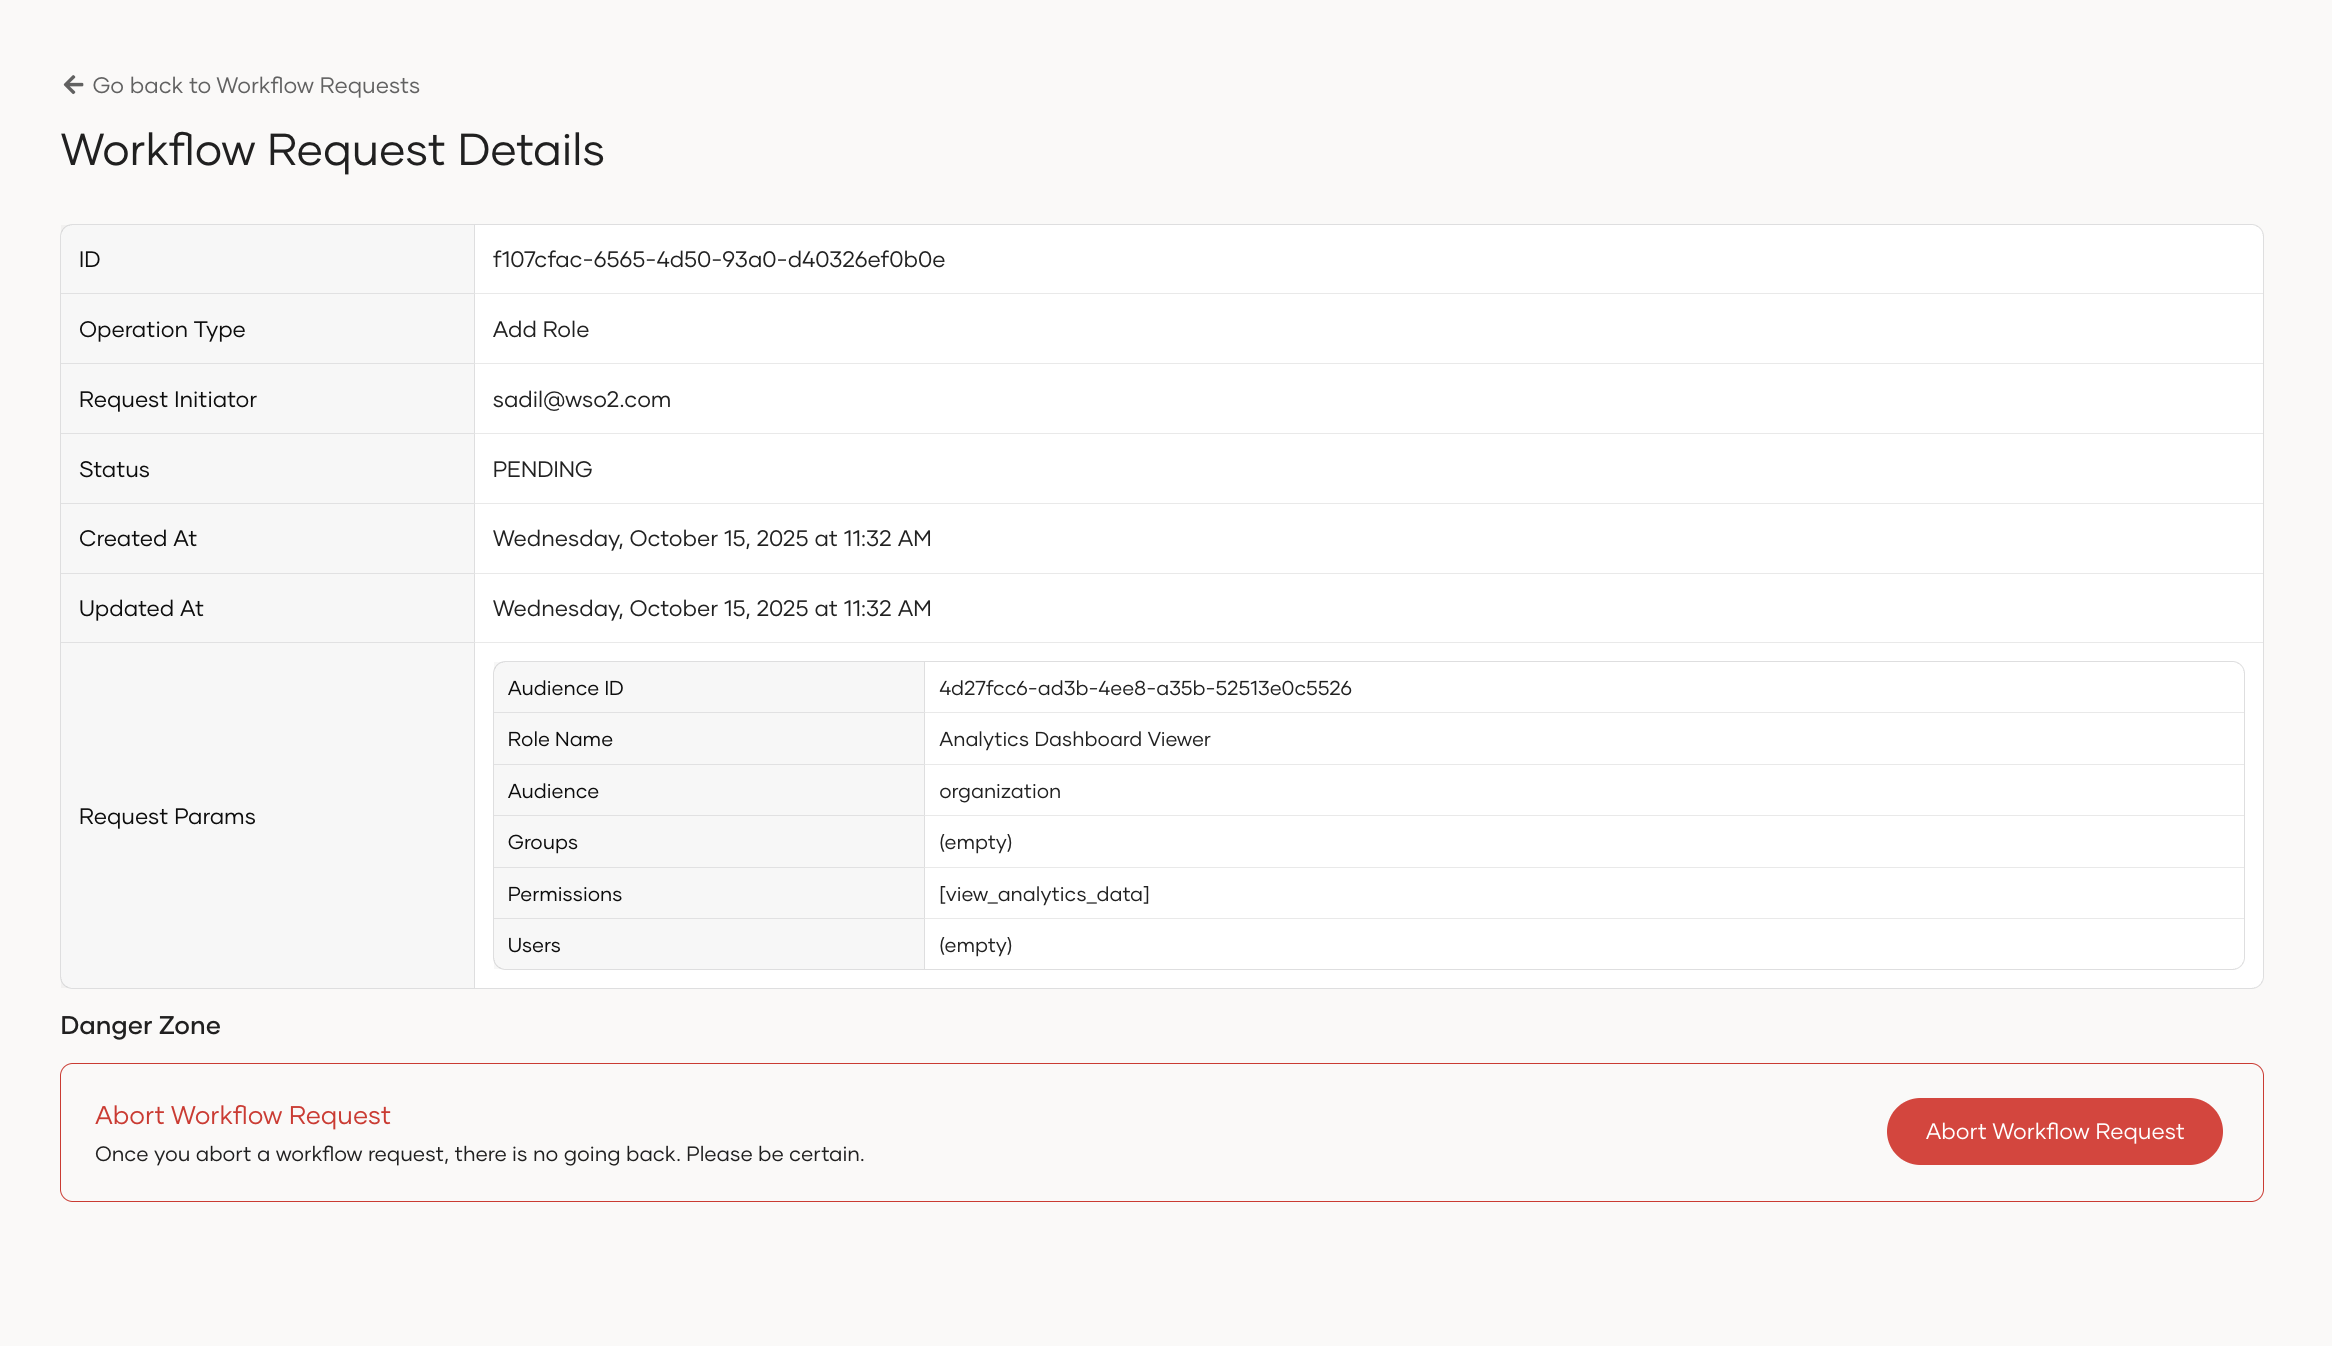Click the Analytics Dashboard Viewer role name

1074,740
